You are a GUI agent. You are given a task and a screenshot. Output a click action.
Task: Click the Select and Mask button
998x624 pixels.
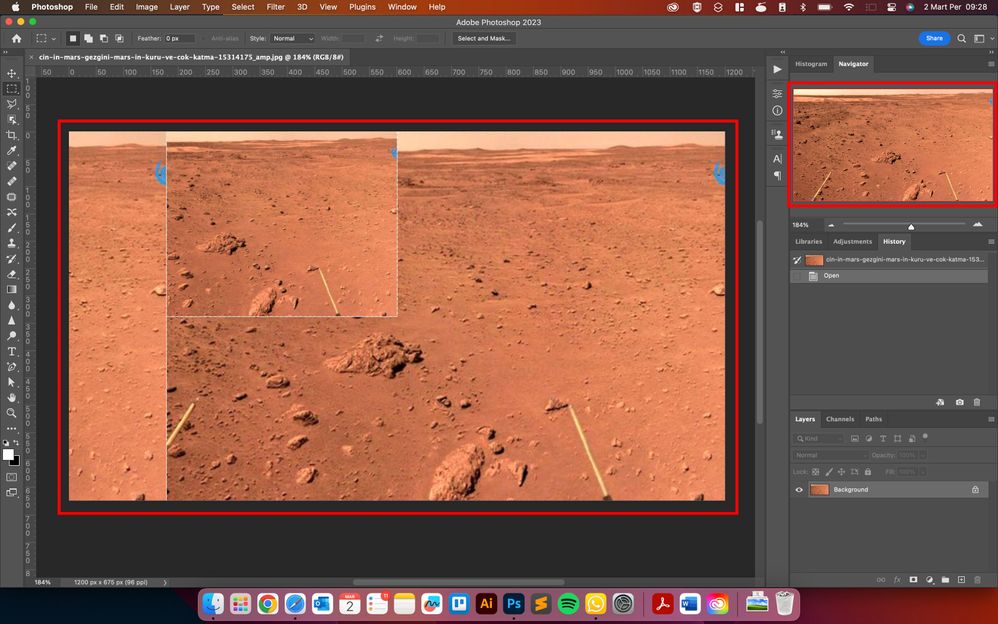click(483, 38)
